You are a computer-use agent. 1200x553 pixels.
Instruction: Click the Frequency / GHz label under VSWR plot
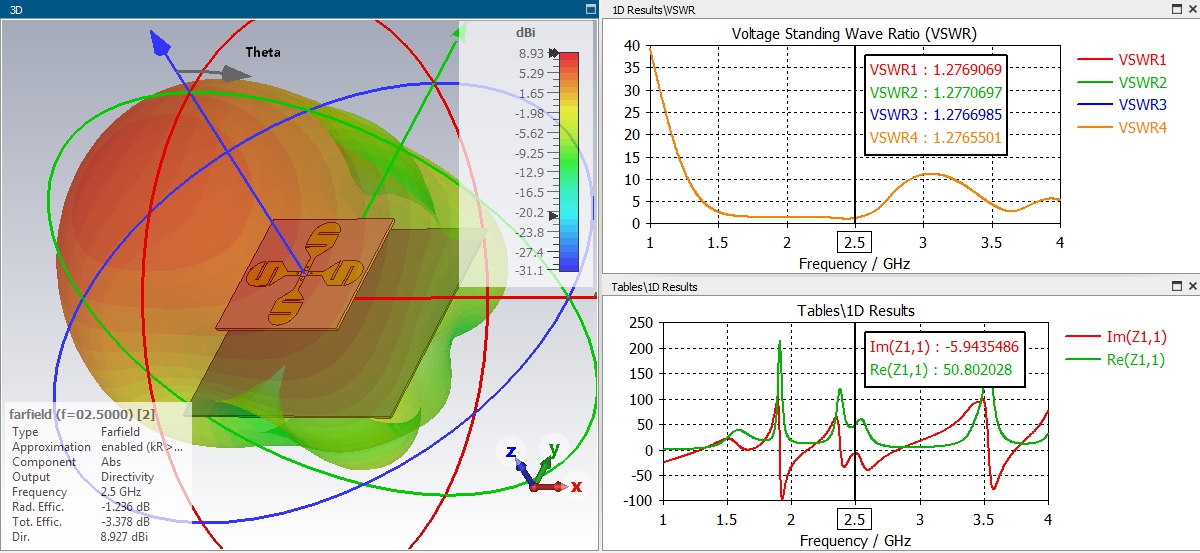(856, 264)
